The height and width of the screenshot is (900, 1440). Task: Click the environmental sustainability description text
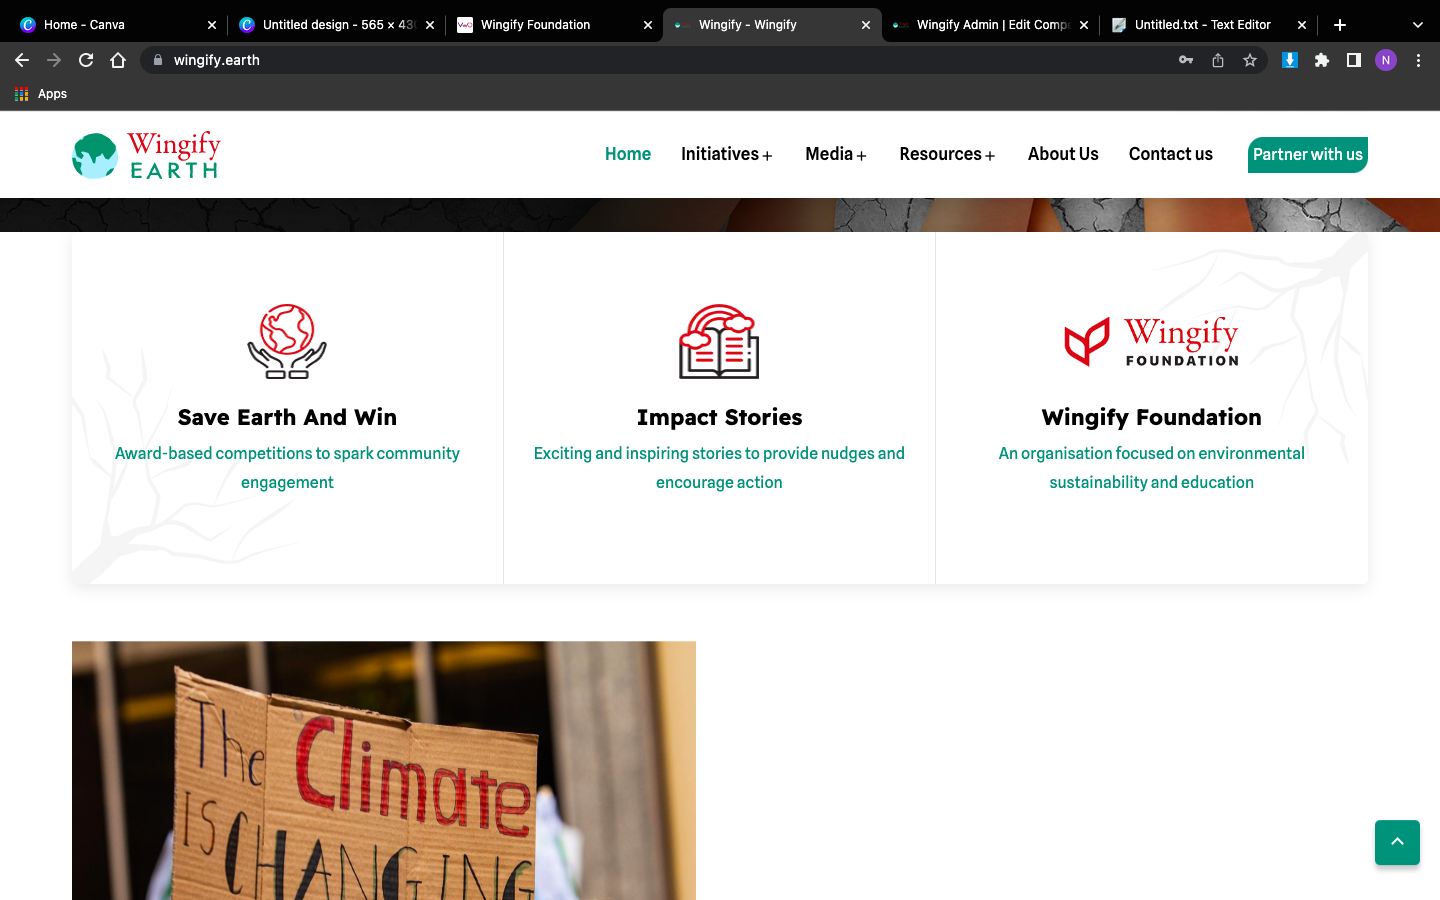(1151, 468)
